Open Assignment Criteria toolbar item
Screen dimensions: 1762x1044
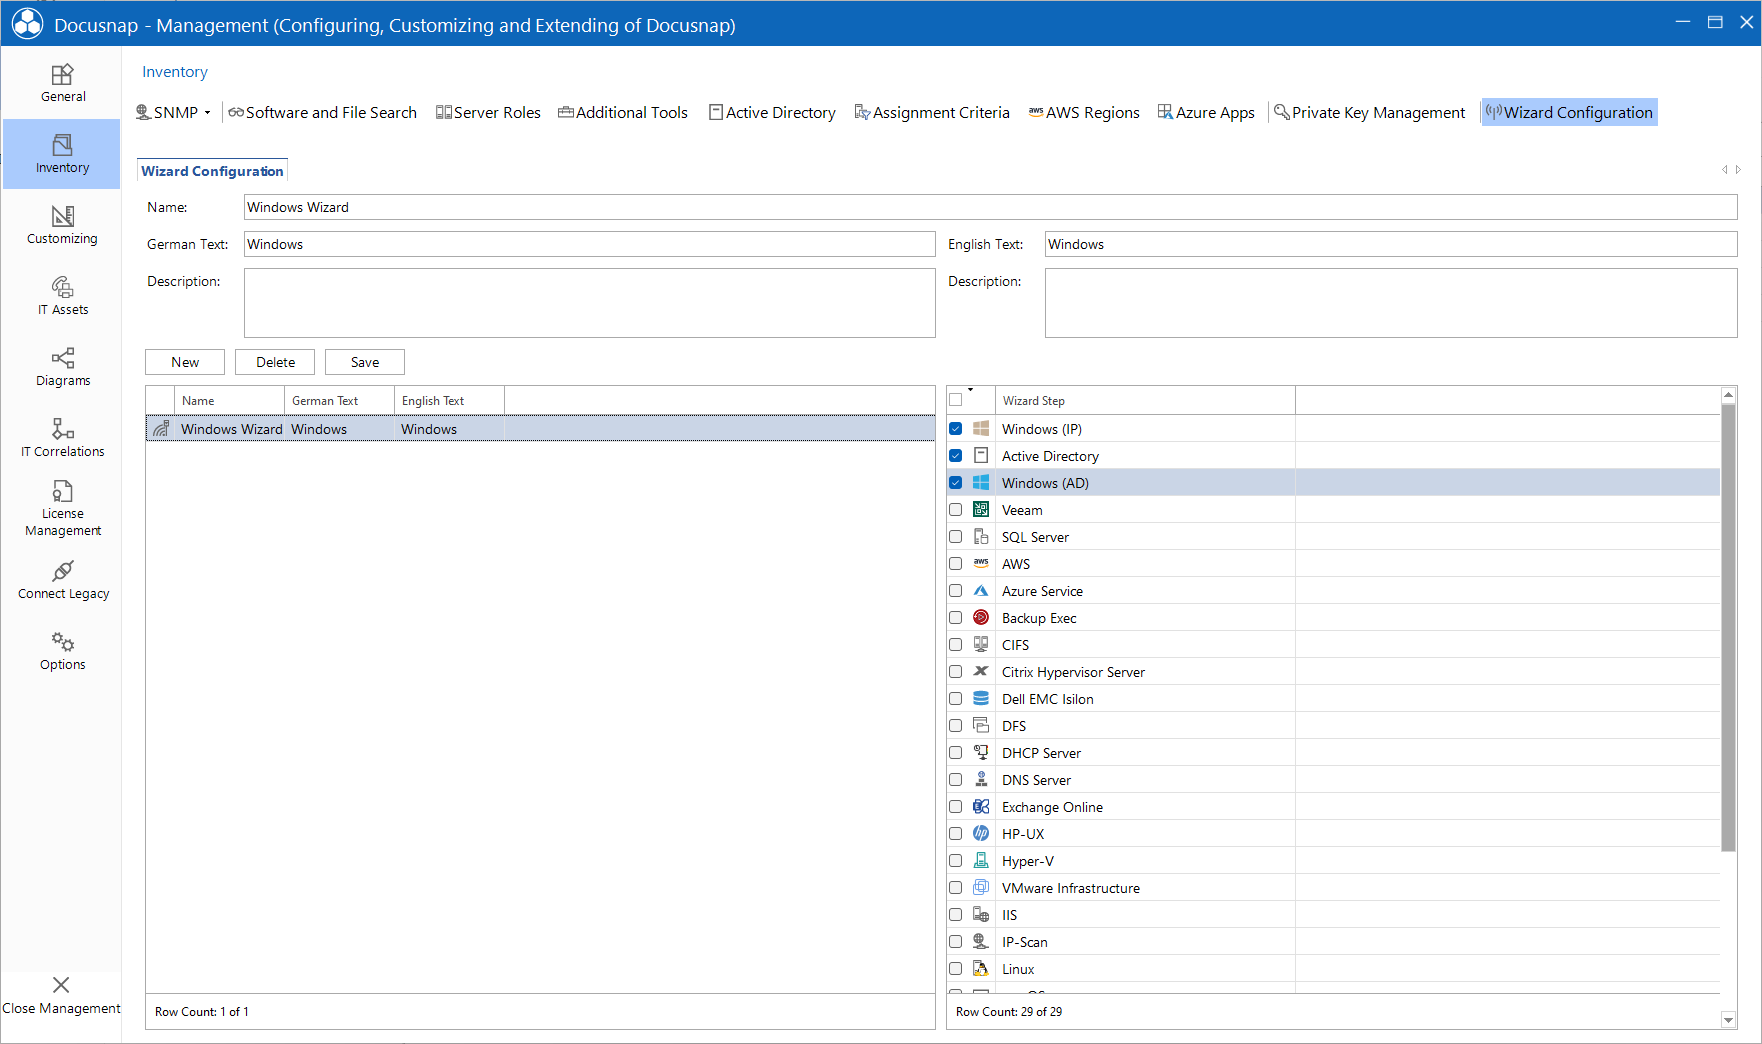pos(932,113)
